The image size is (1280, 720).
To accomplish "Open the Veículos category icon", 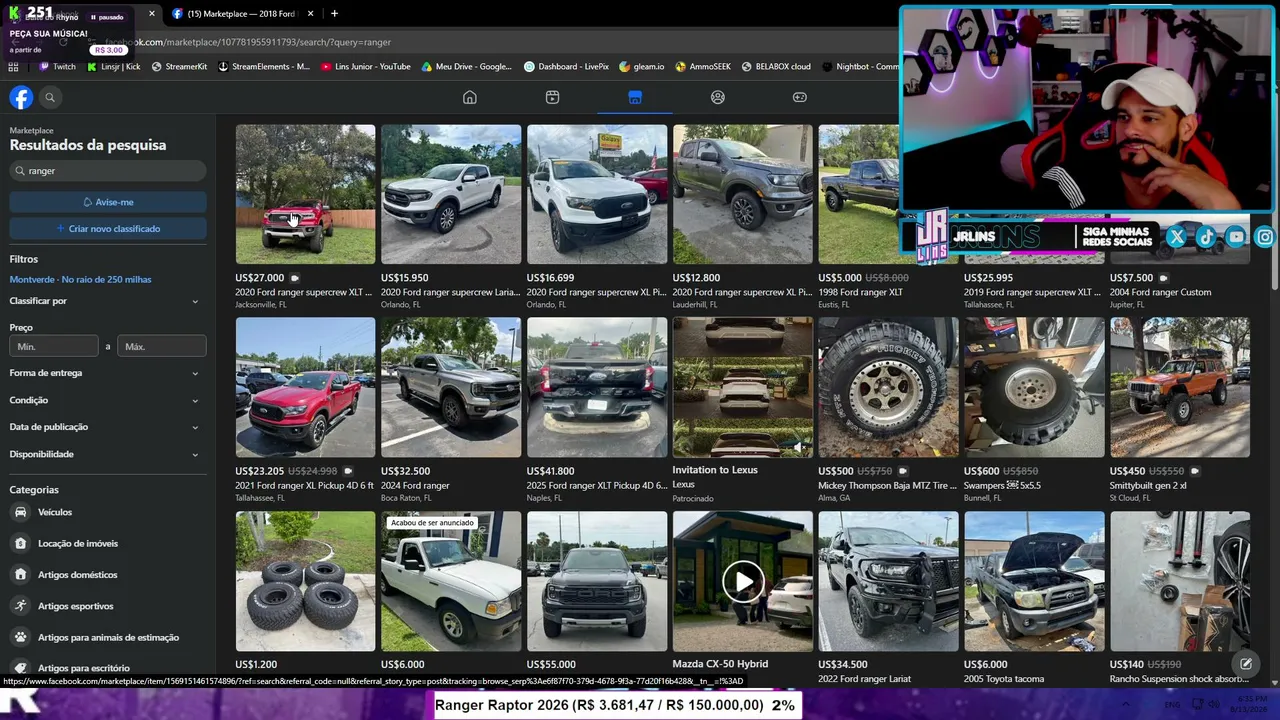I will coord(20,512).
